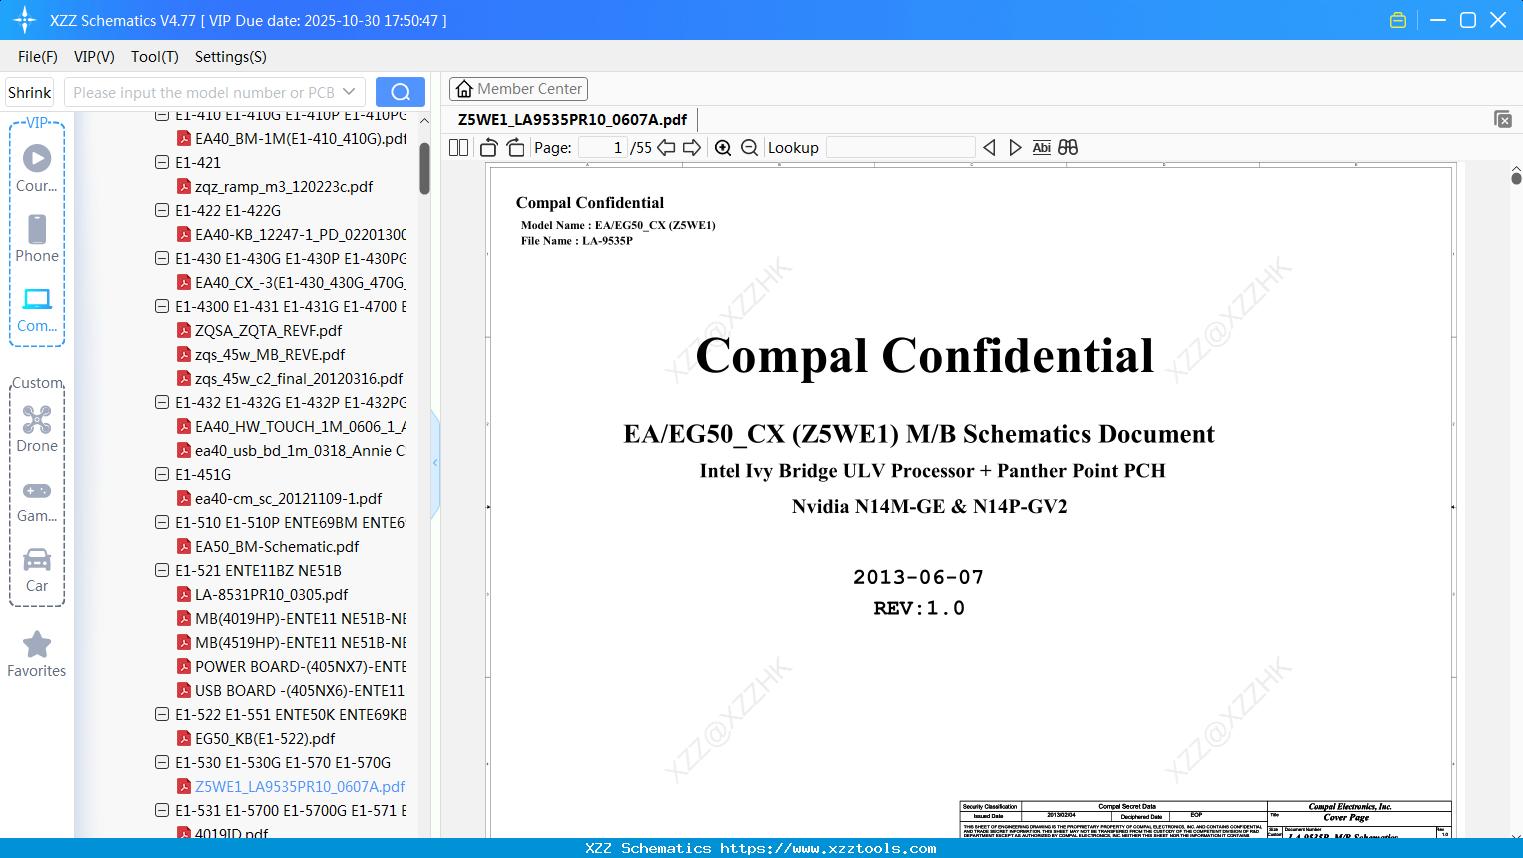Screen dimensions: 1523x858
Task: Jump to next lookup result
Action: 1015,148
